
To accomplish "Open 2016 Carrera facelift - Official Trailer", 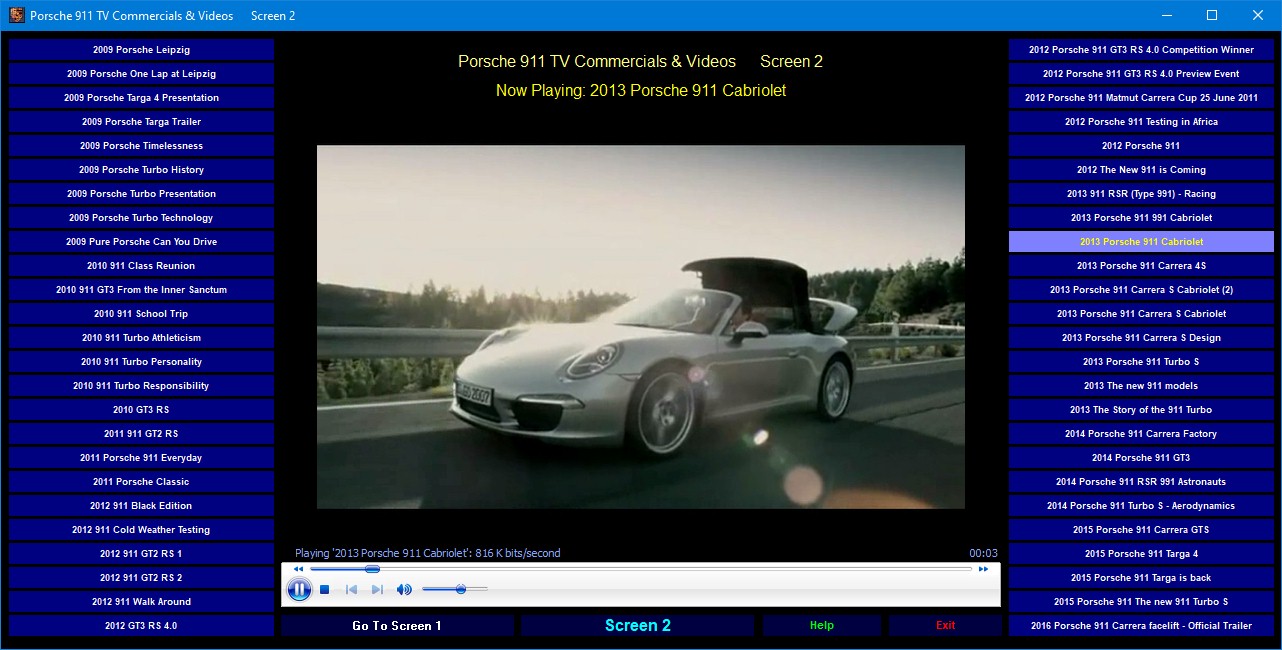I will coord(1141,626).
